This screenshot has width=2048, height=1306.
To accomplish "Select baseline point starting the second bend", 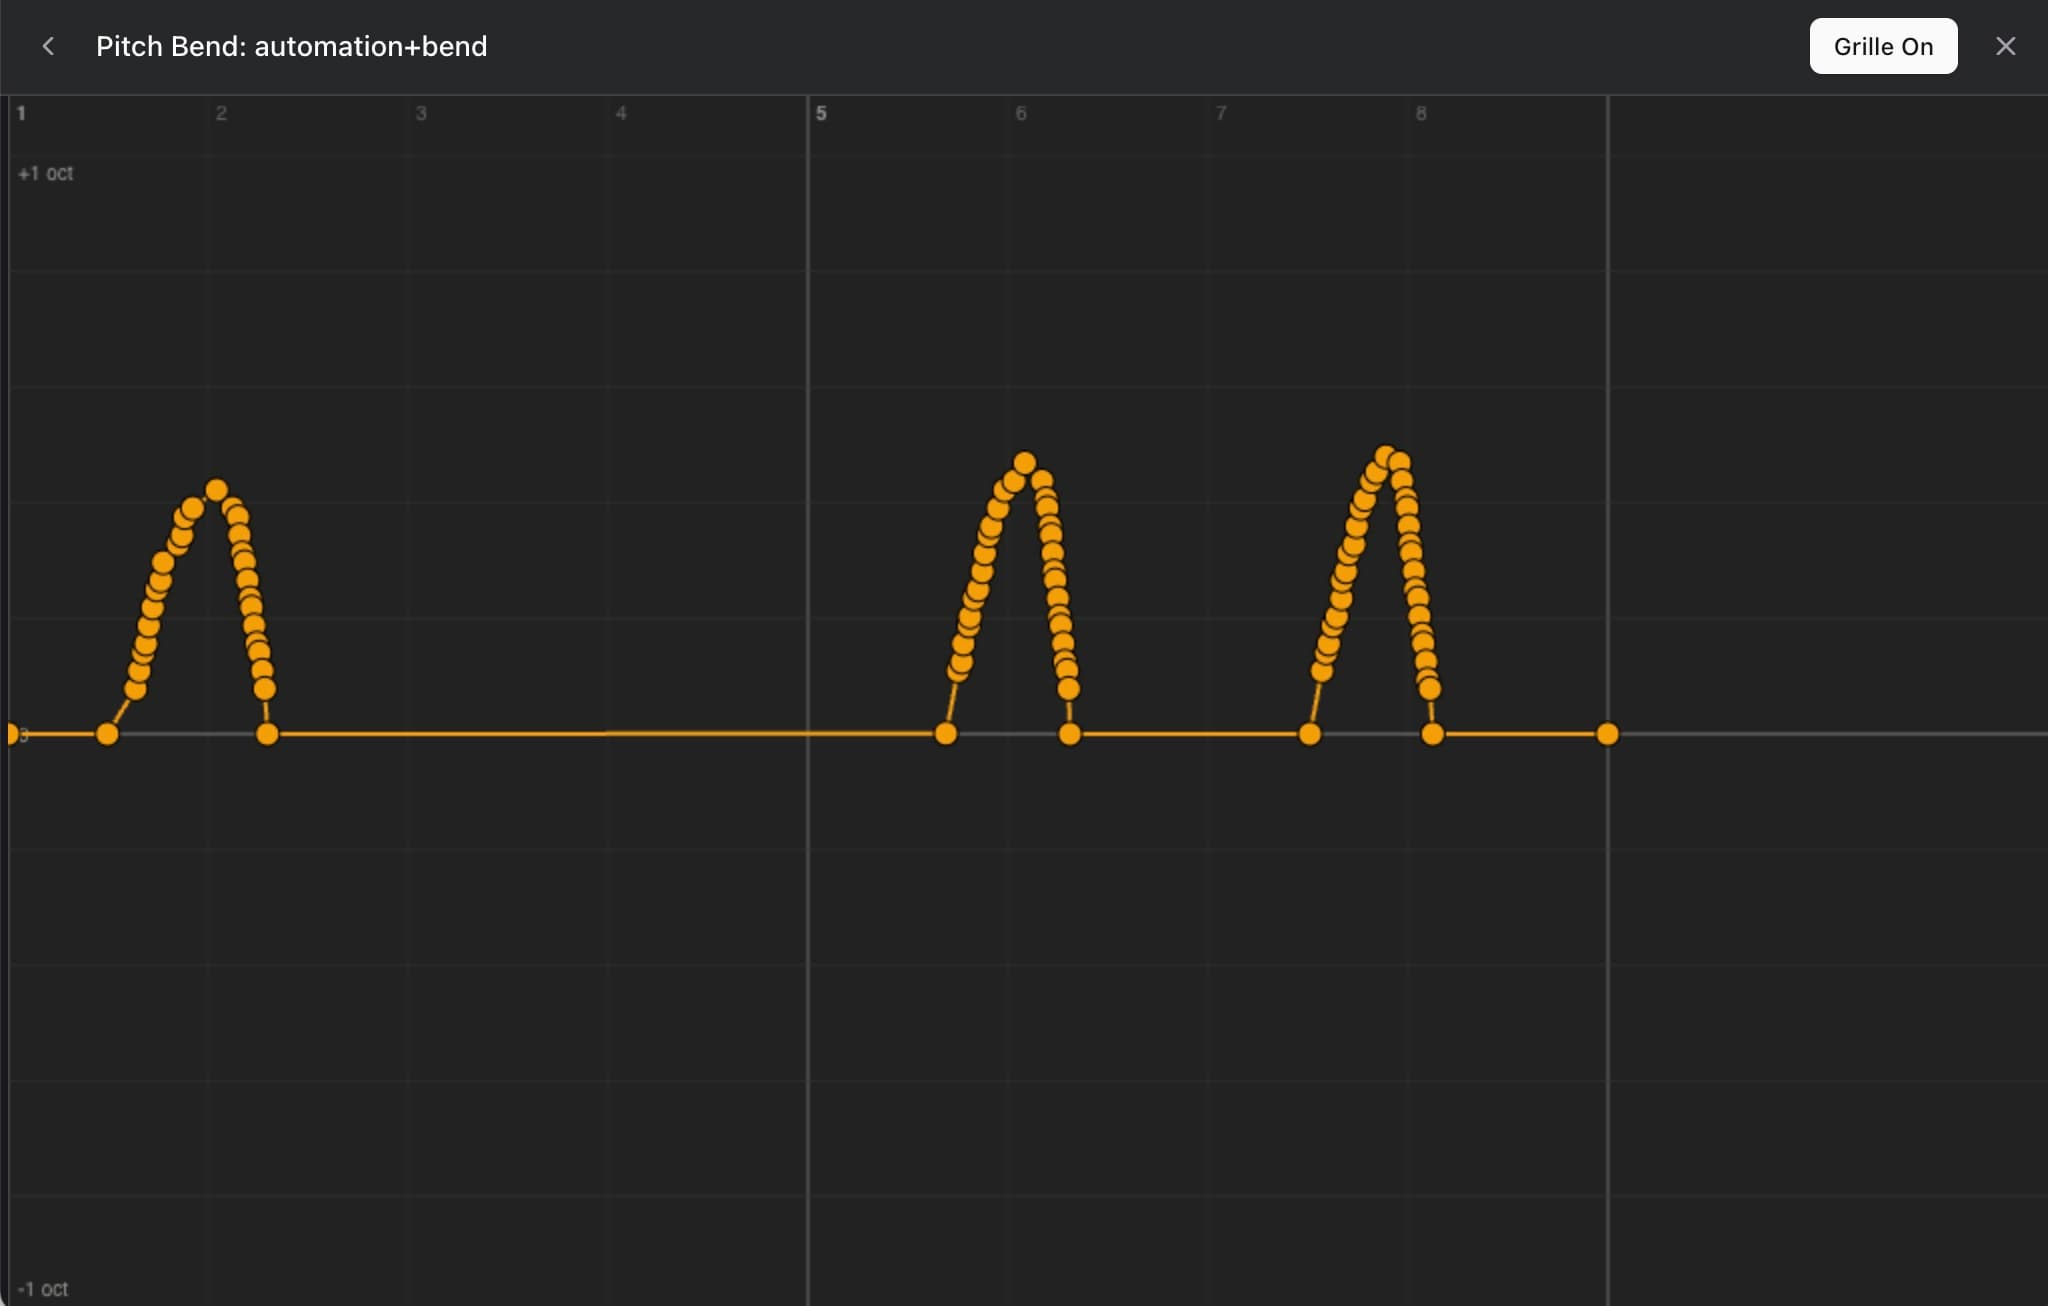I will (945, 734).
